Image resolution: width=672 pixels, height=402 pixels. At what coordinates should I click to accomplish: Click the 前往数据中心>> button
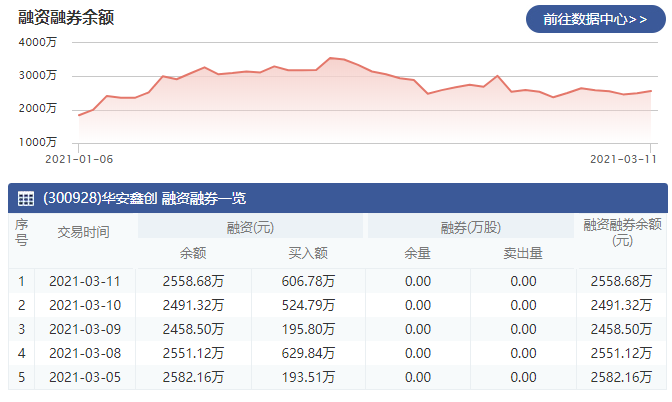[x=596, y=19]
